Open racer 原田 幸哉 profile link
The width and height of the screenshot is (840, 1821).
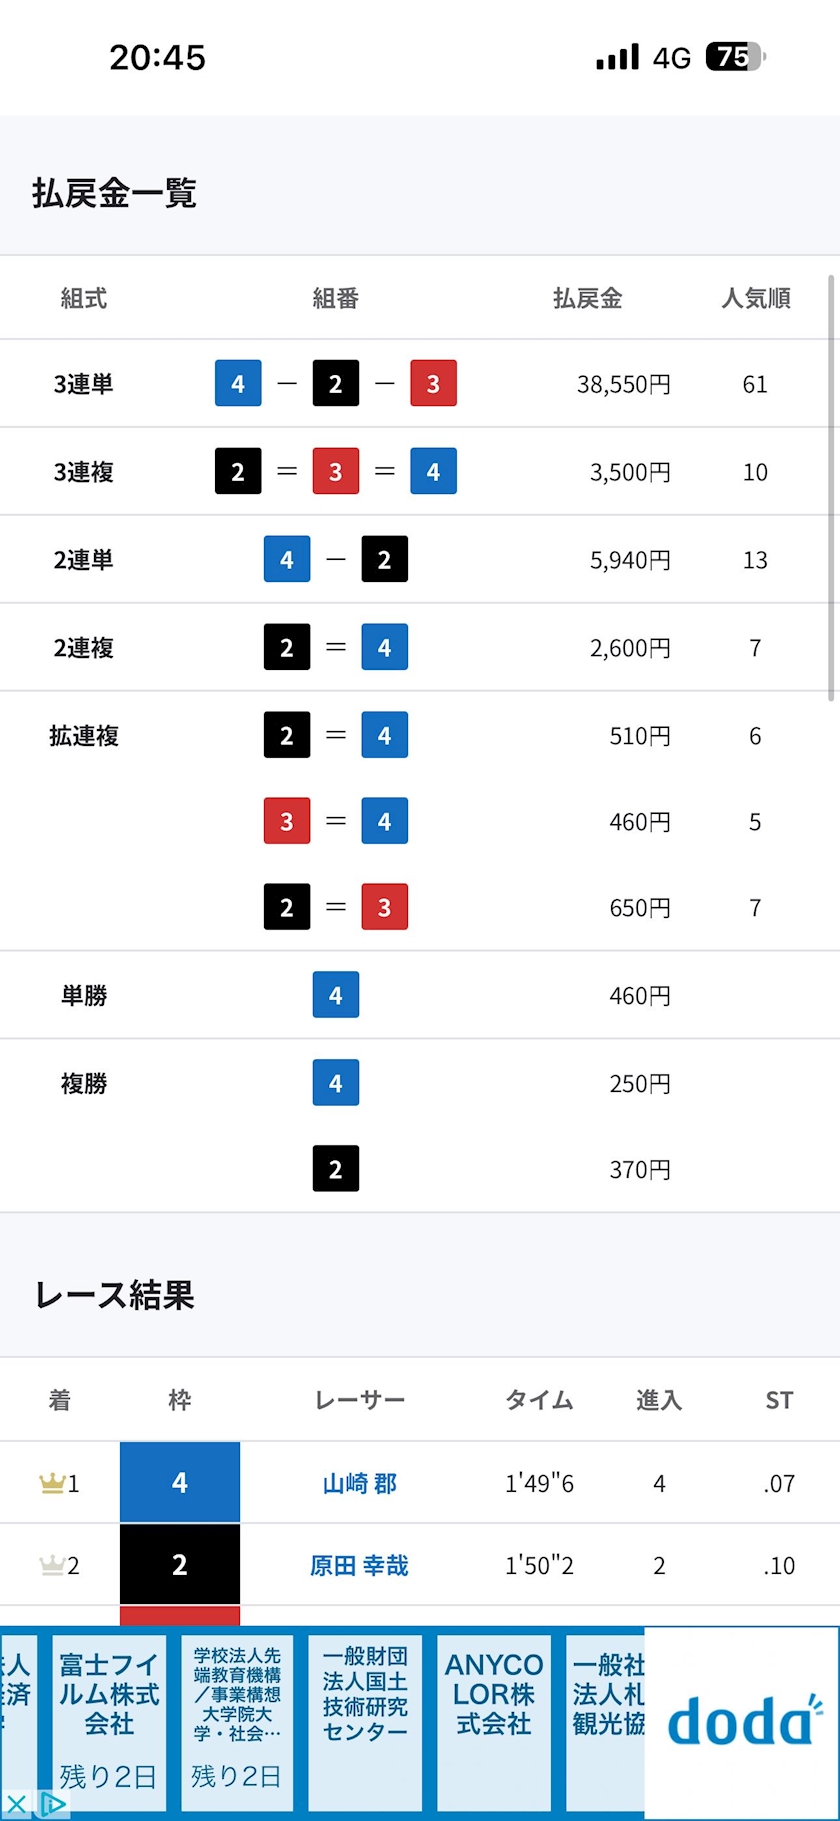359,1565
